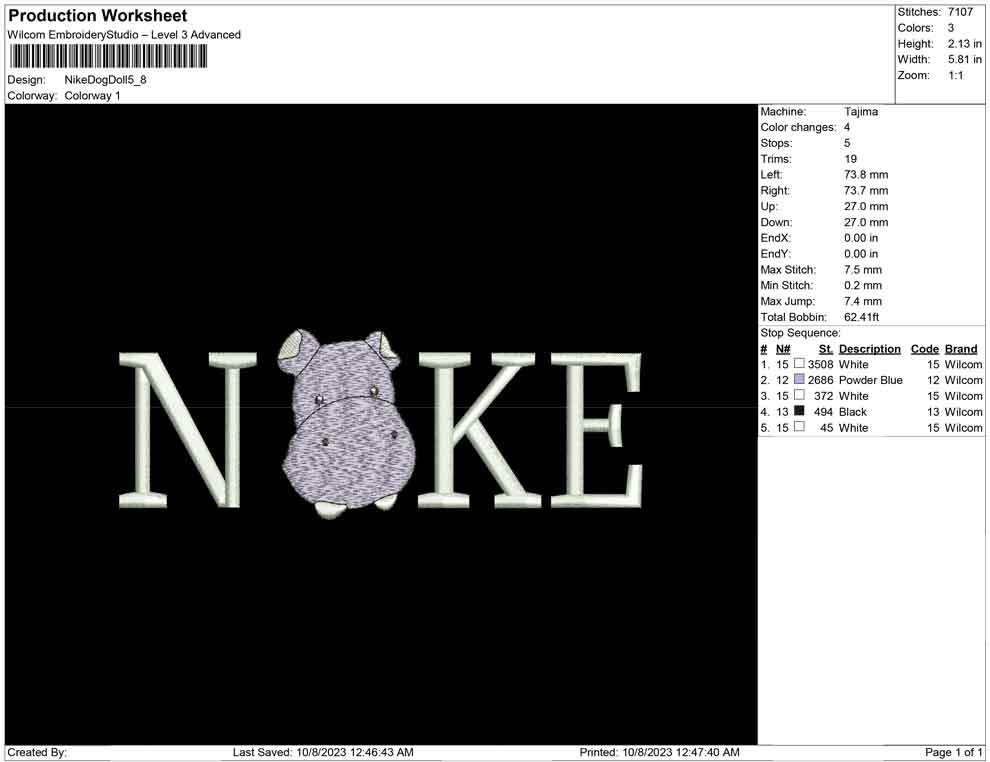Click the design name 'NikeDogDoll5_8'

[105, 80]
